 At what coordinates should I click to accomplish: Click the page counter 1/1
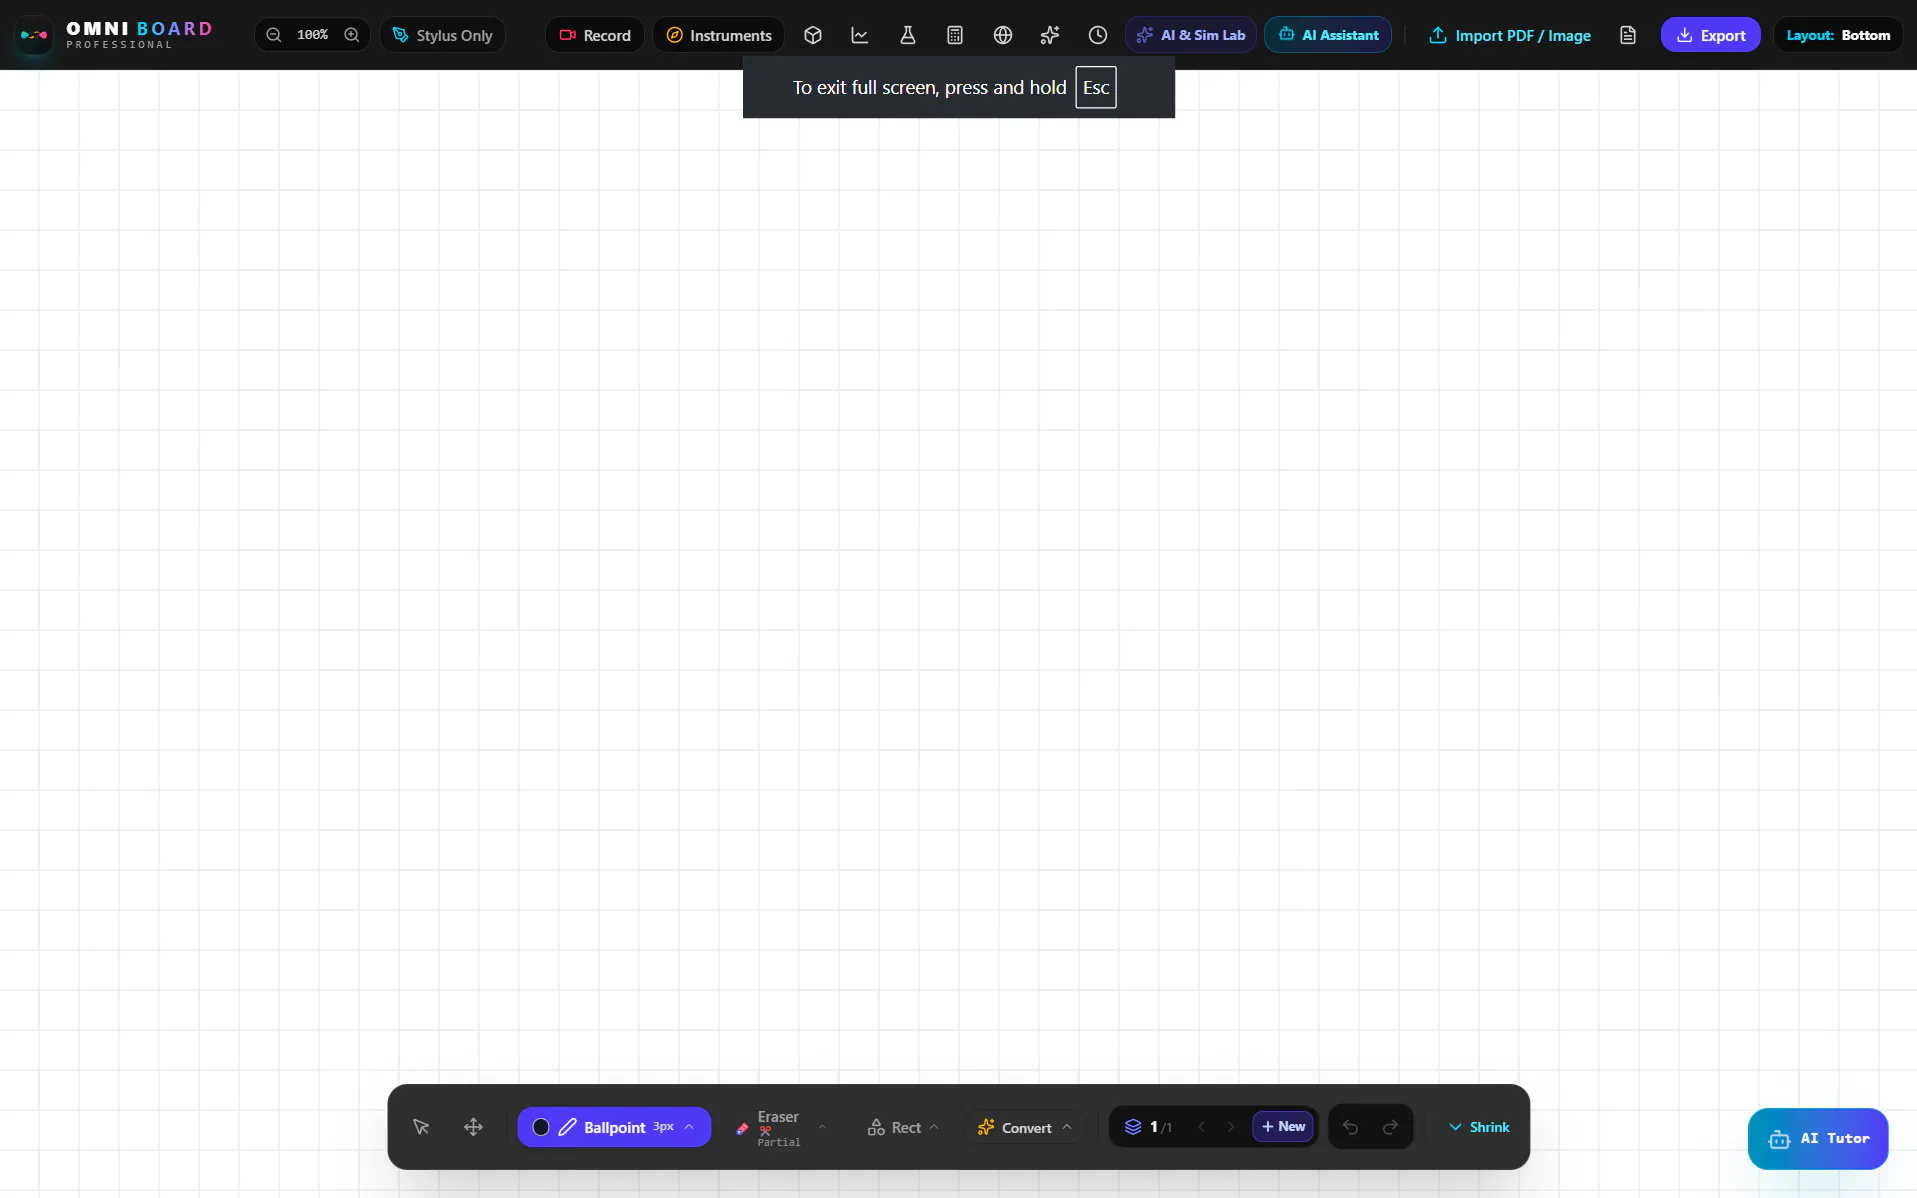(1161, 1127)
